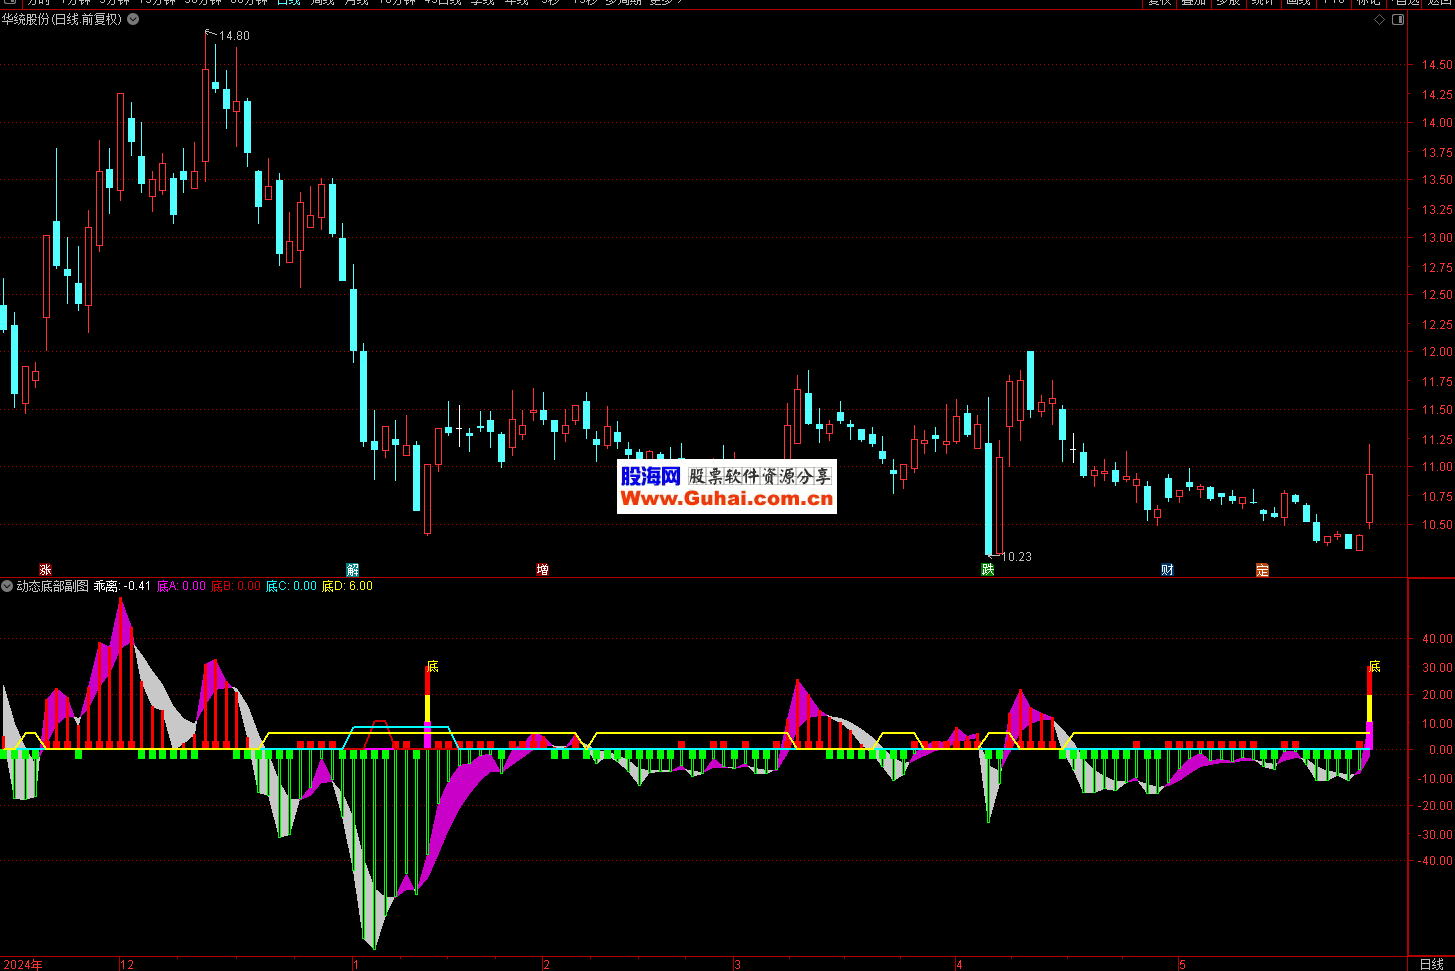Click the 14.80 high price label
Screen dimensions: 1455x971
pos(235,36)
